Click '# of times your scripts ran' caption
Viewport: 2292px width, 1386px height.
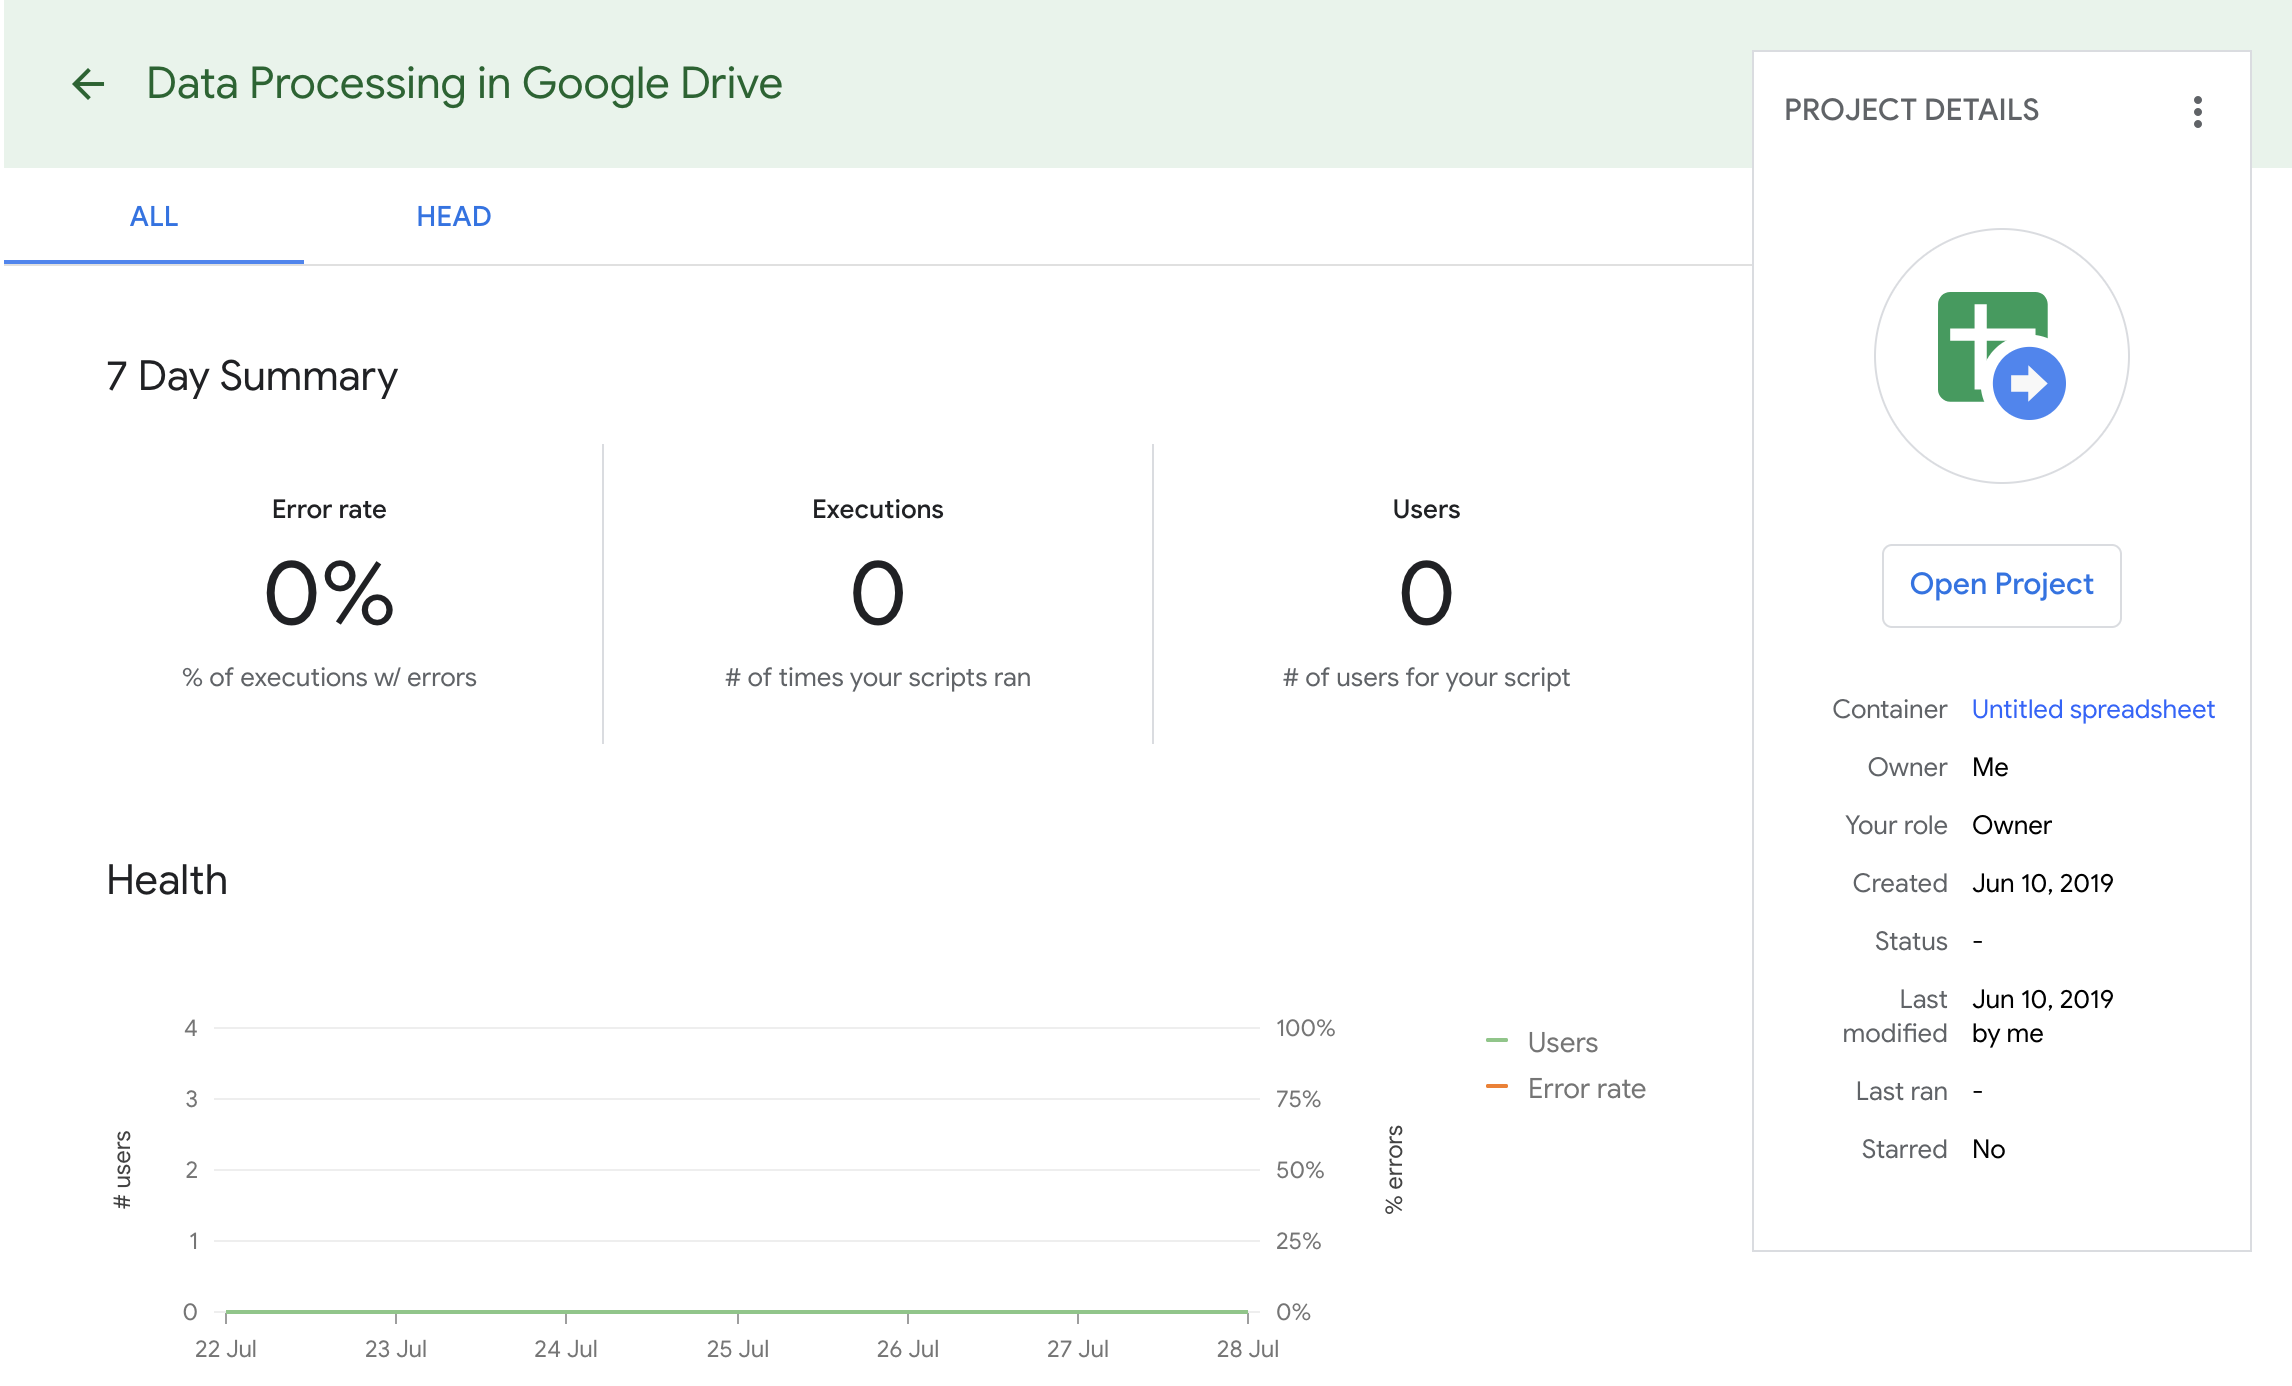pos(877,677)
